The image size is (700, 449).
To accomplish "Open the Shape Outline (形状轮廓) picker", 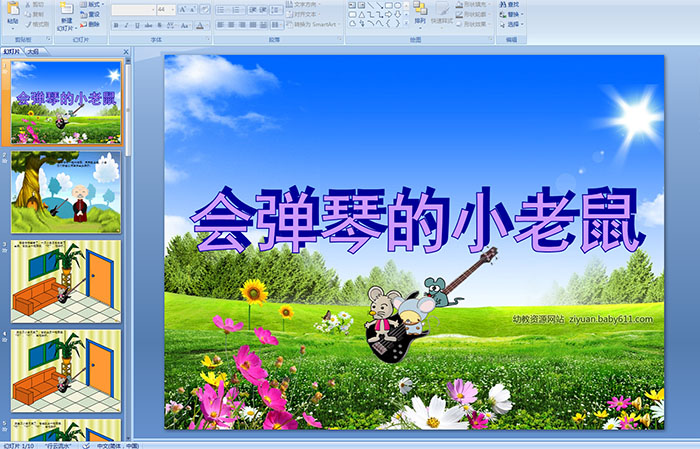I will [472, 14].
